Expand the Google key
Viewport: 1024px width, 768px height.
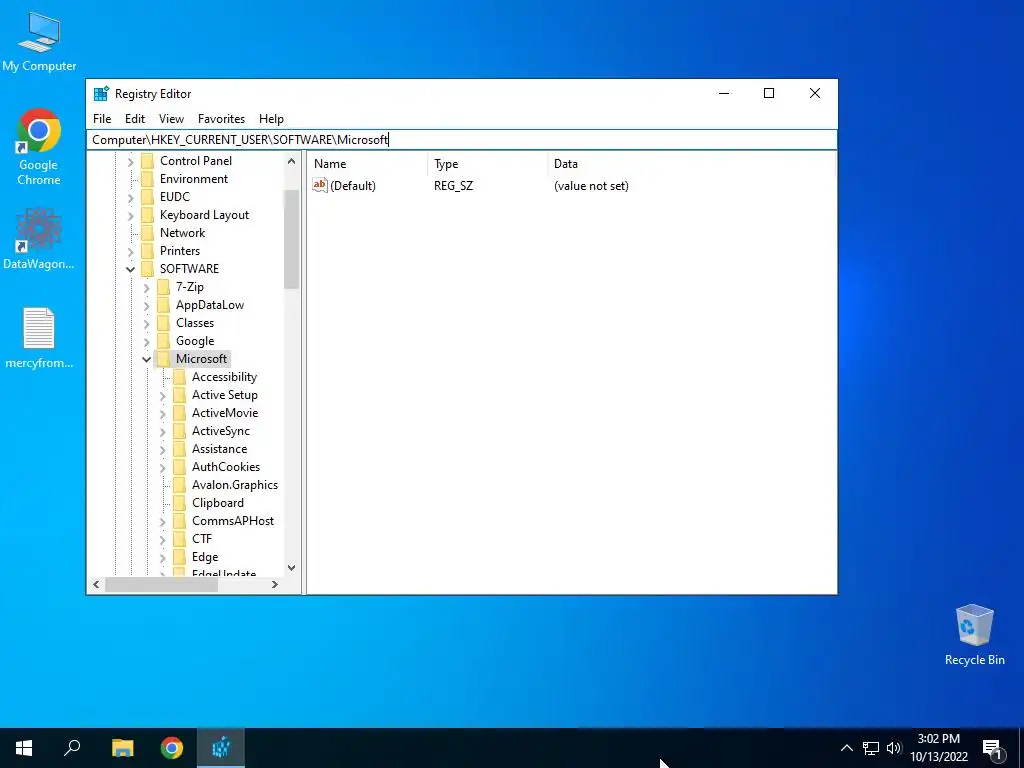tap(146, 341)
